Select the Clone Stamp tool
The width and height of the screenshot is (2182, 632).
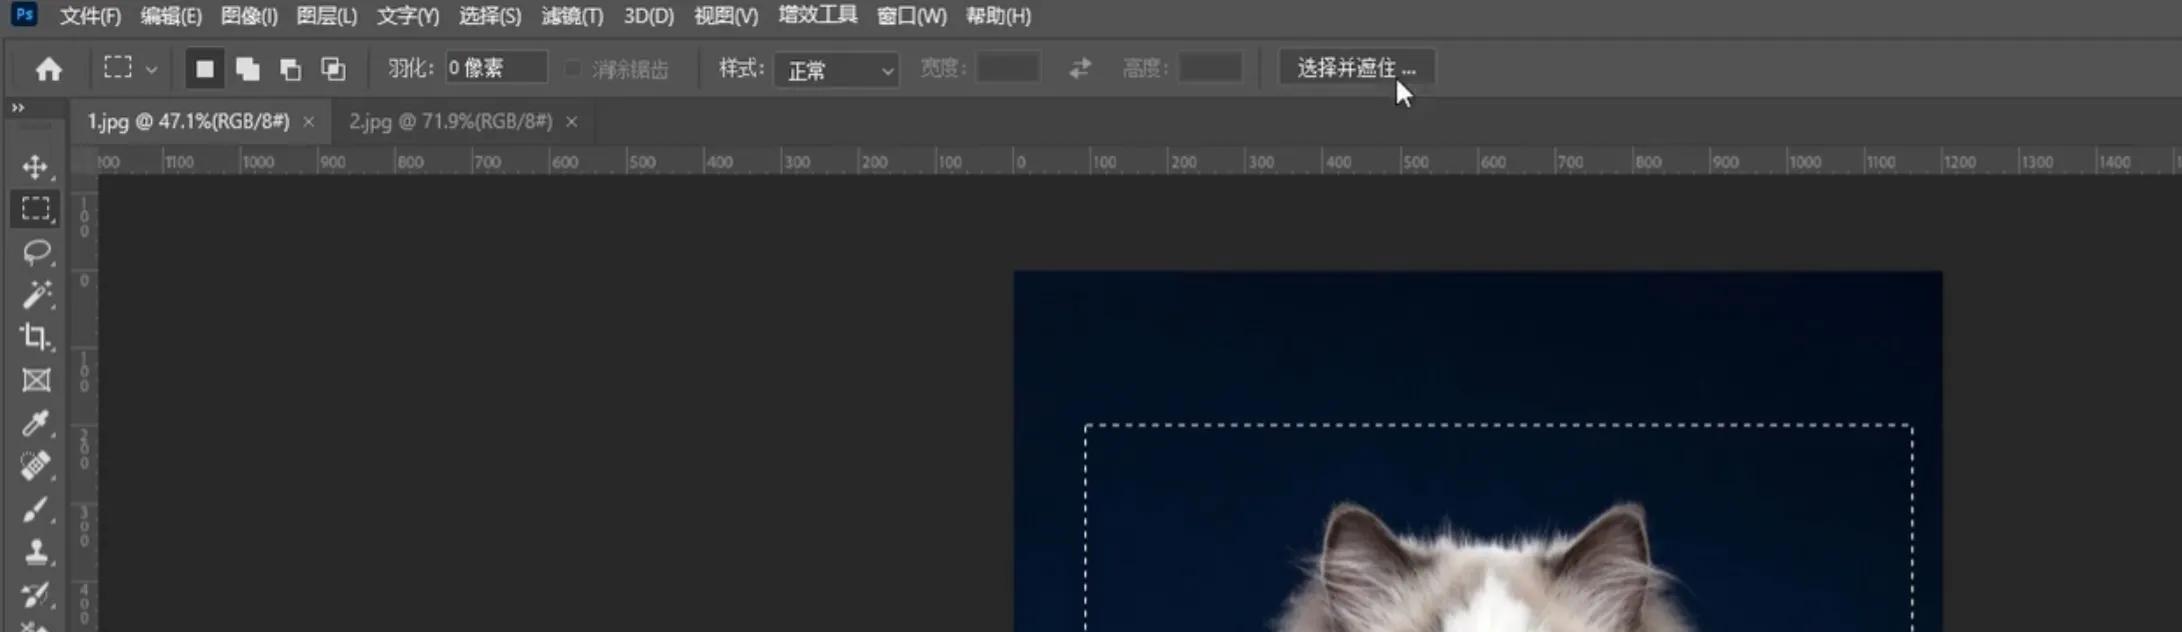(36, 552)
